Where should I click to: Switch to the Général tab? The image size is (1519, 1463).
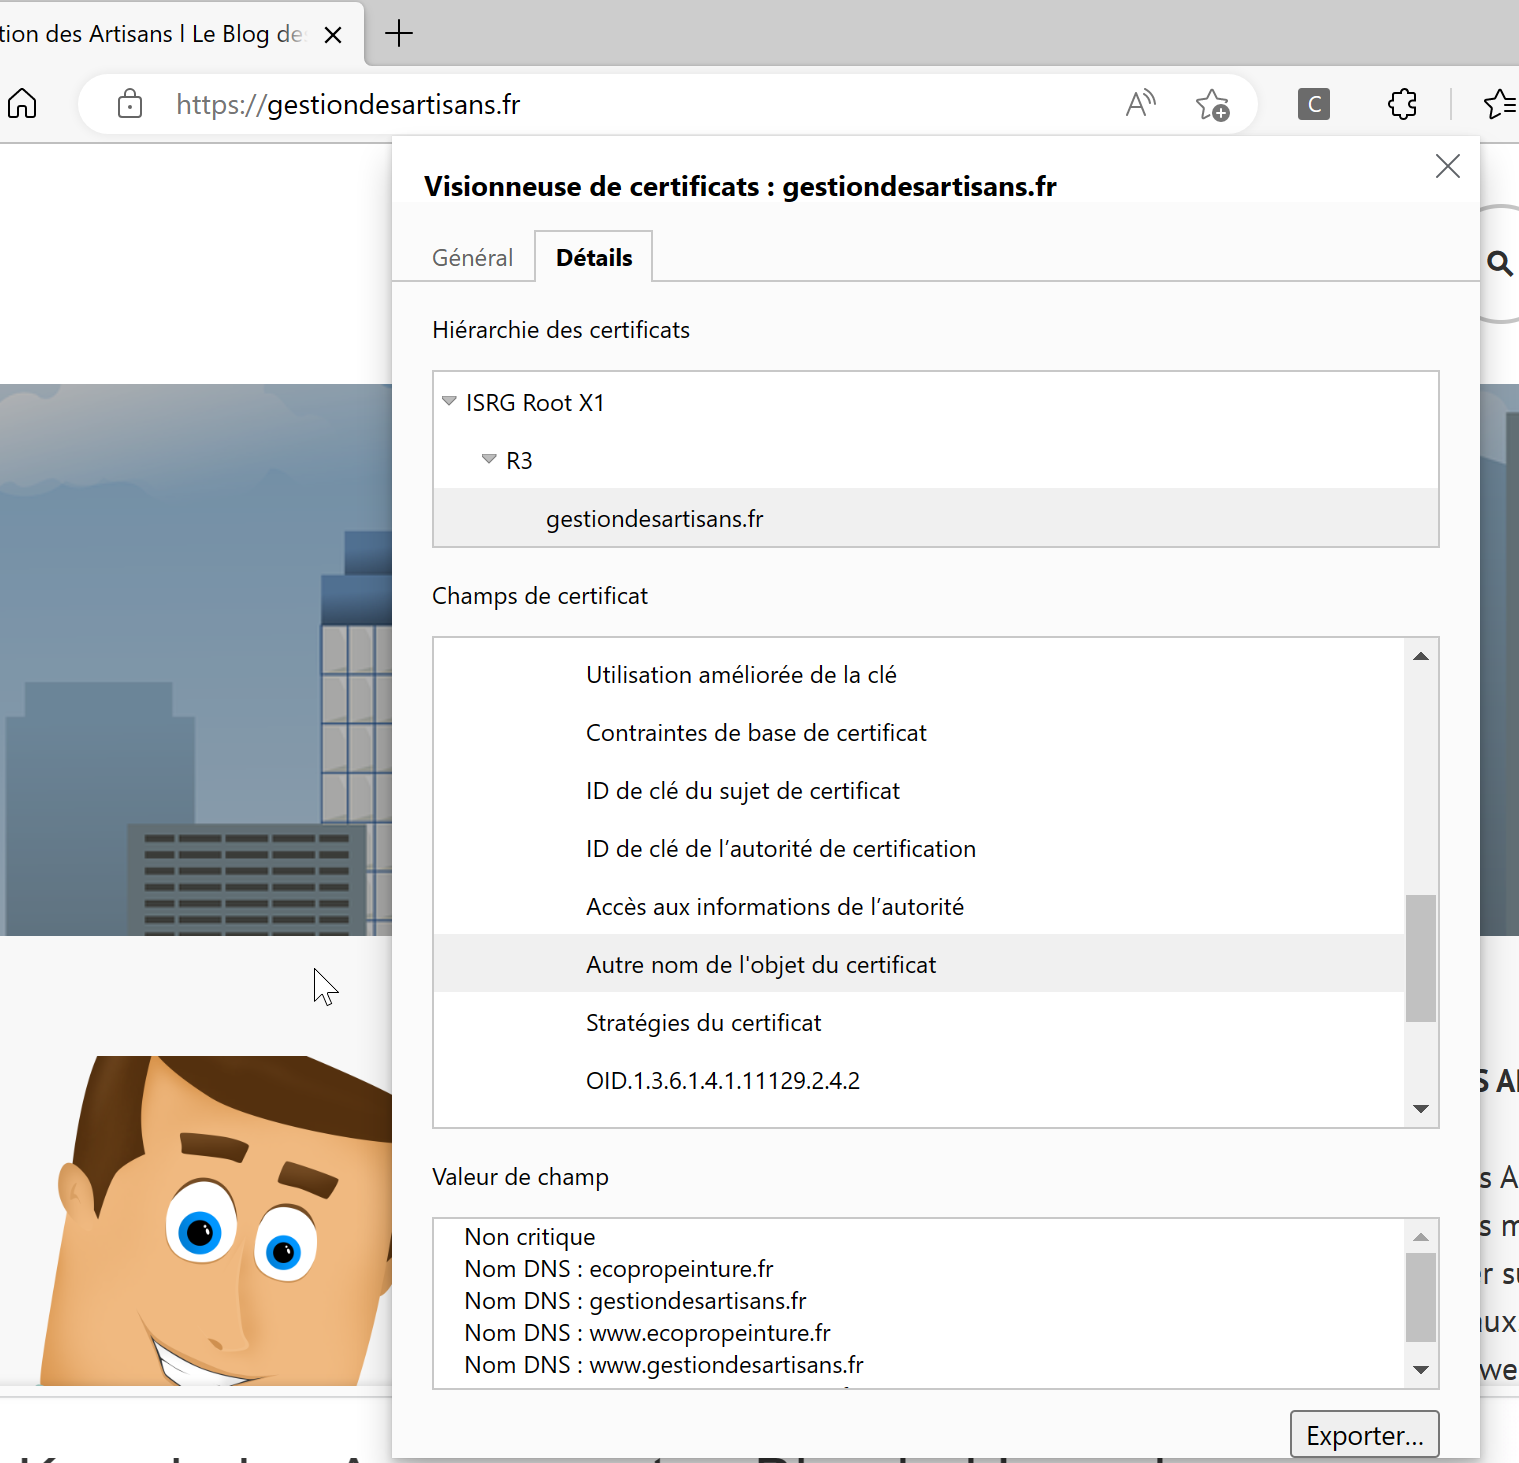[472, 258]
